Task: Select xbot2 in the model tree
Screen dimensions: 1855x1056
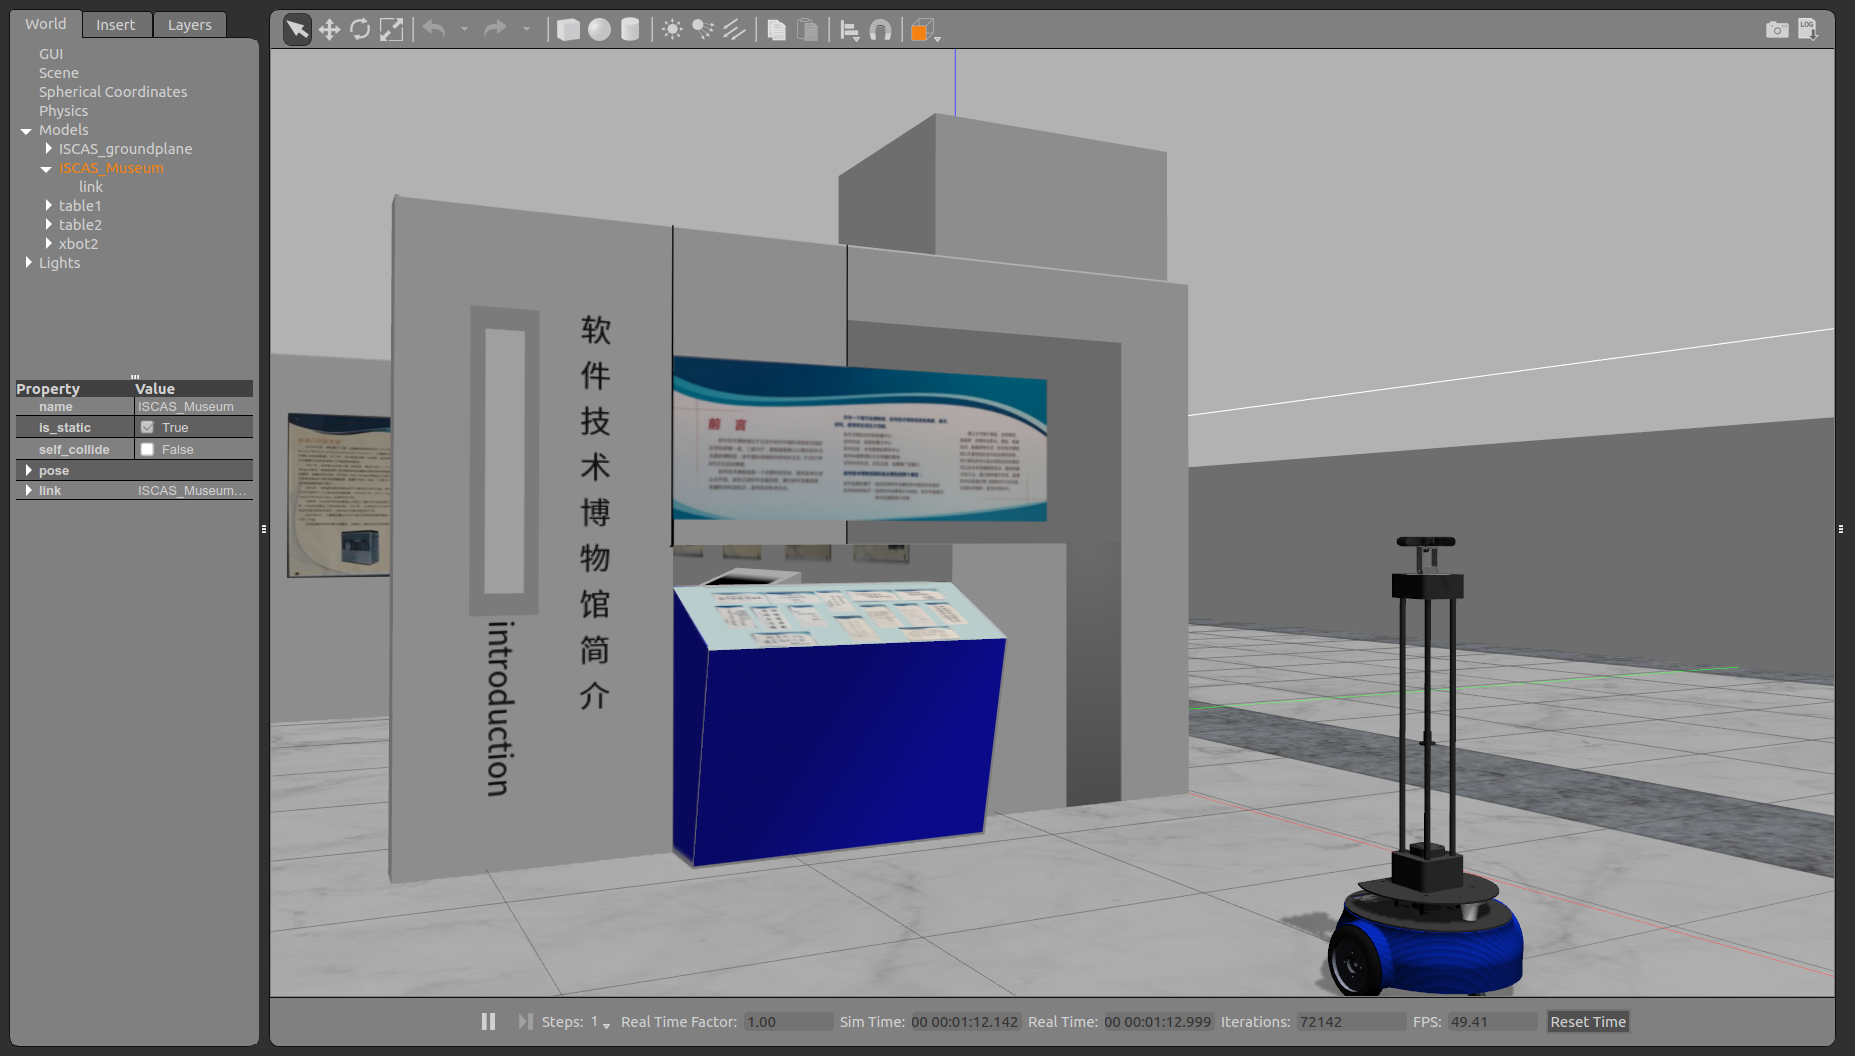Action: pos(78,244)
